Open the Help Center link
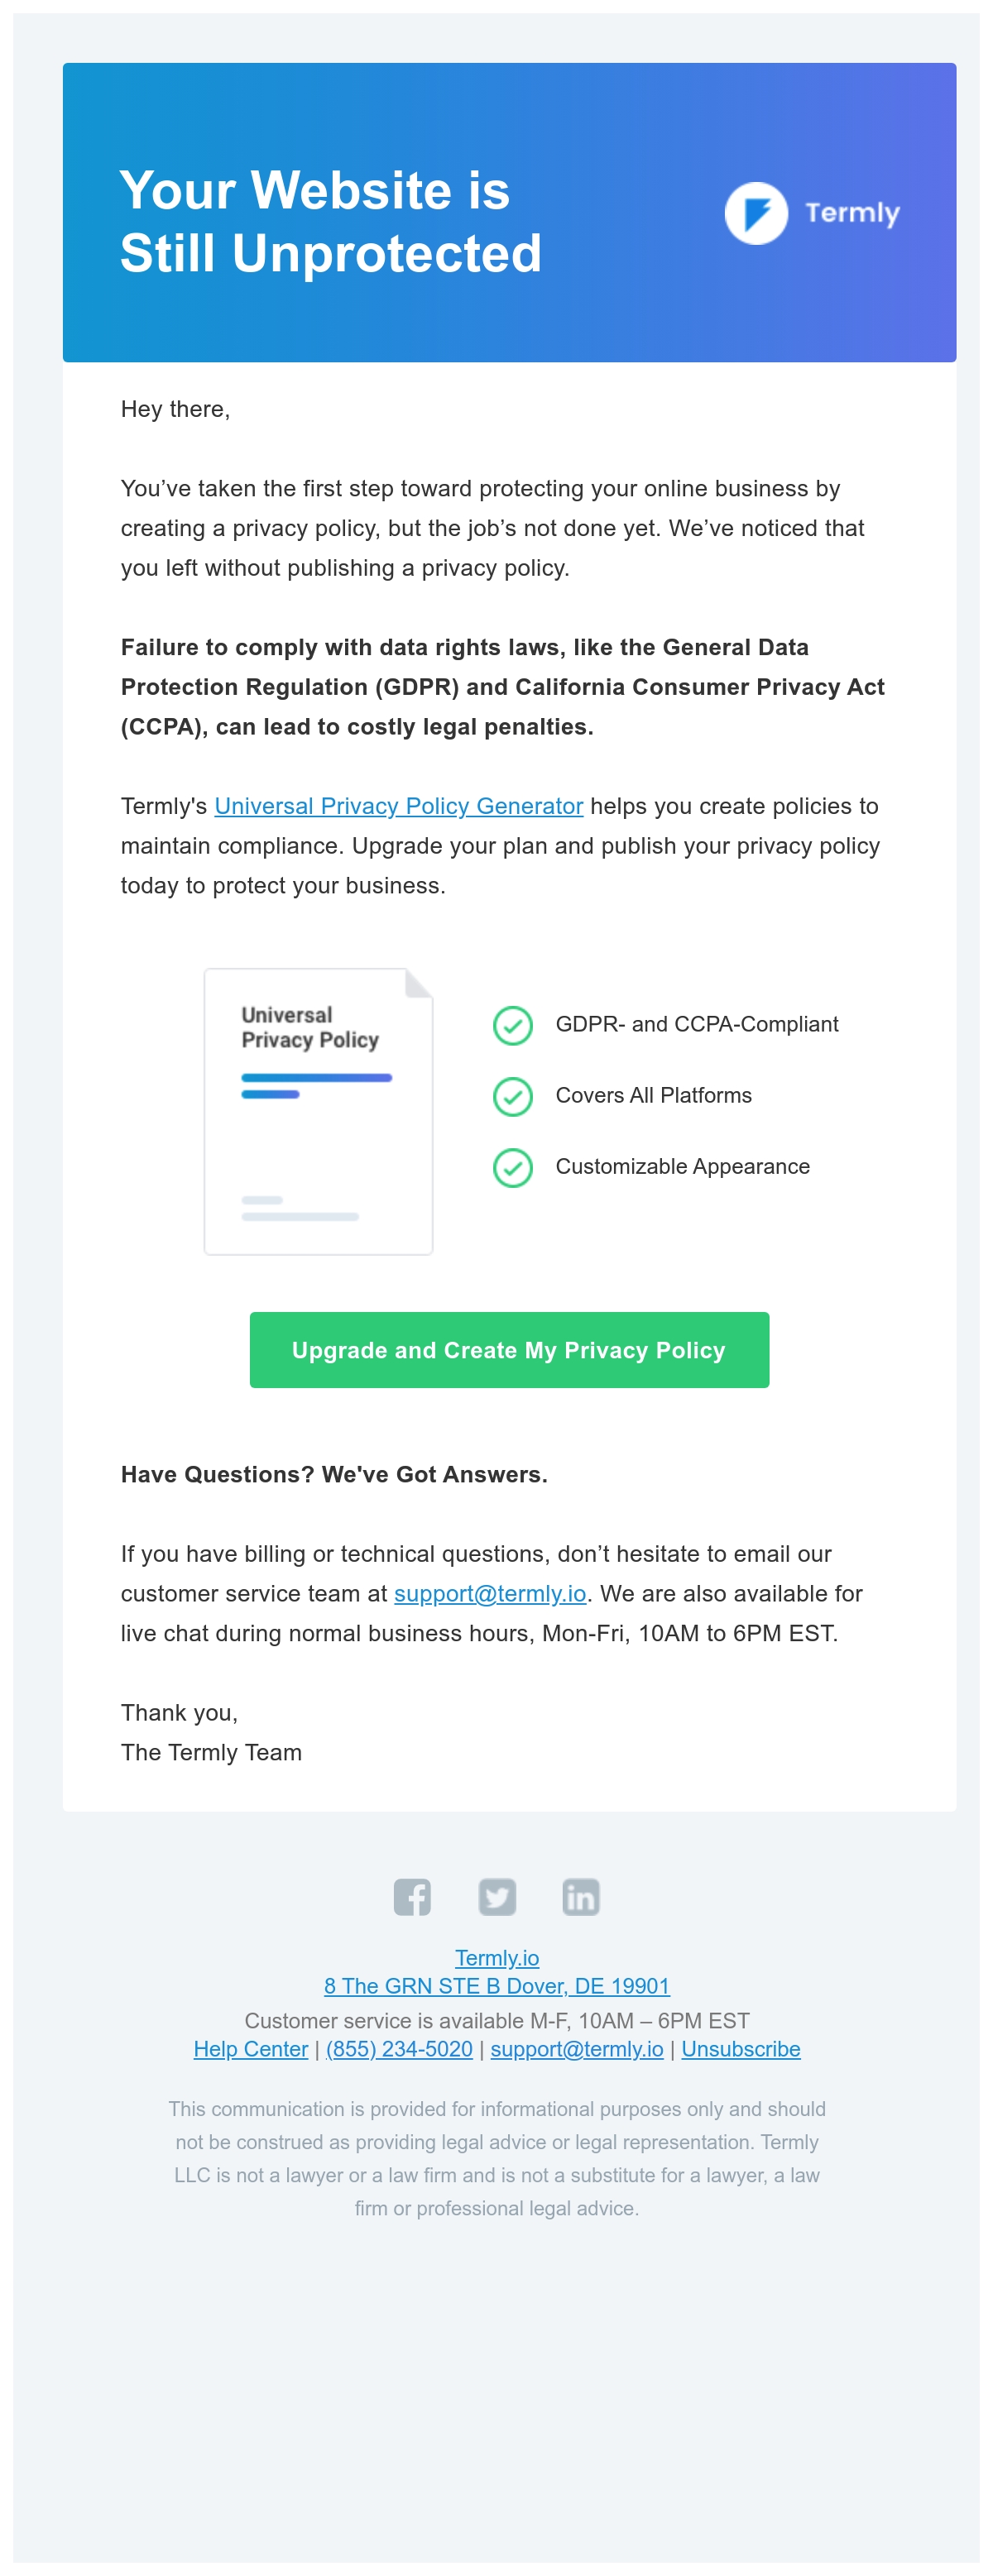This screenshot has width=993, height=2576. [251, 2049]
